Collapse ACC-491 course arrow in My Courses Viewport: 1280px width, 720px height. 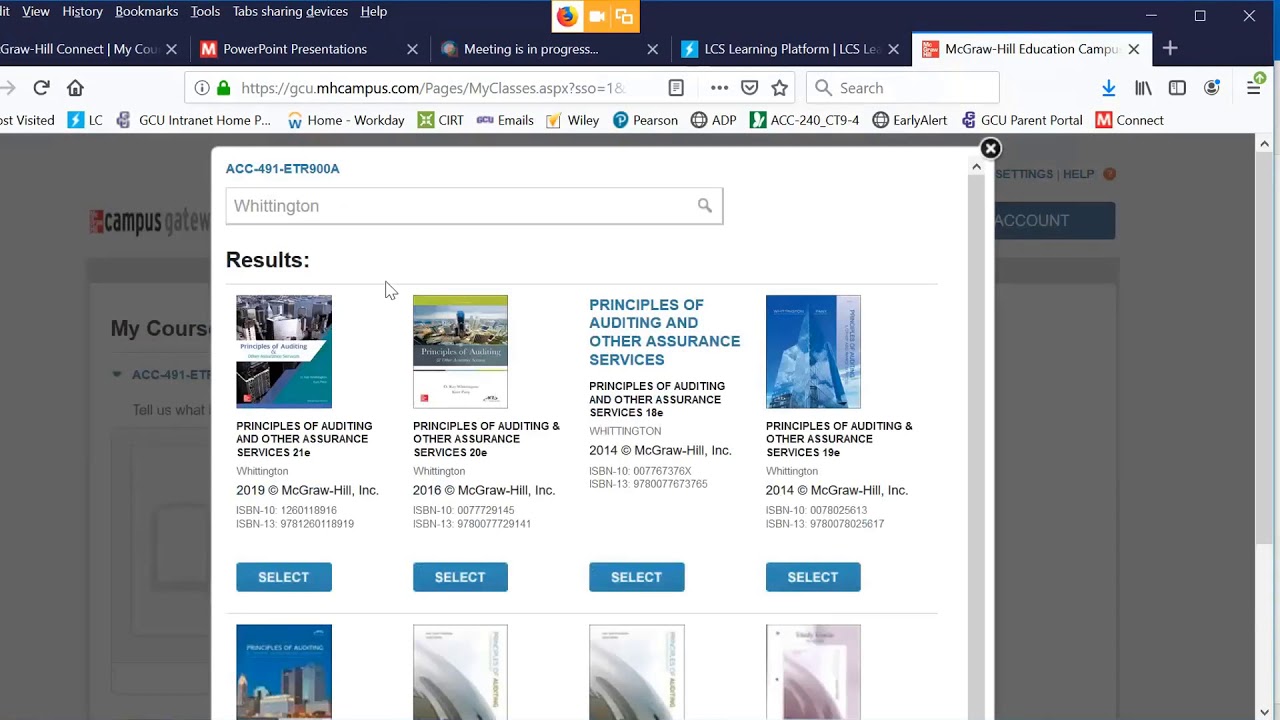point(117,374)
